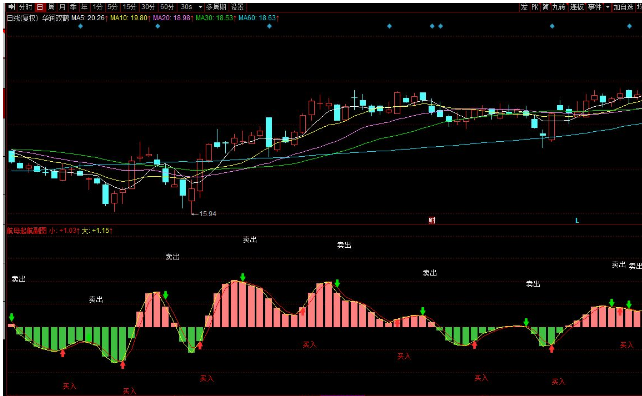
Task: Click the first blue diamond event marker
Action: (x=81, y=26)
